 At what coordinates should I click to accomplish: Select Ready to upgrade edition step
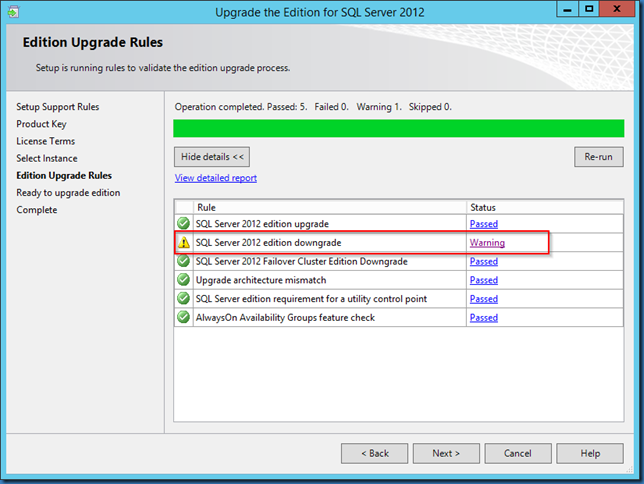[x=68, y=193]
